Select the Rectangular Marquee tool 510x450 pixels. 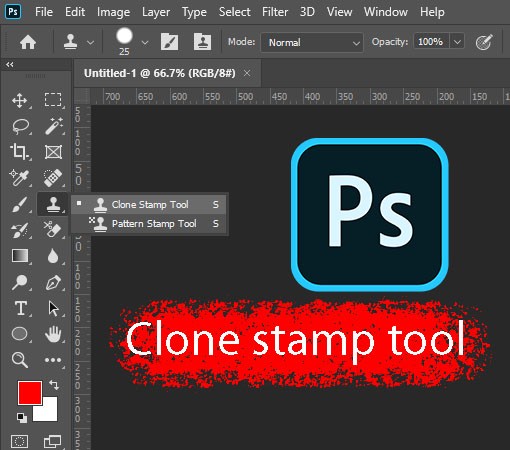pyautogui.click(x=53, y=99)
